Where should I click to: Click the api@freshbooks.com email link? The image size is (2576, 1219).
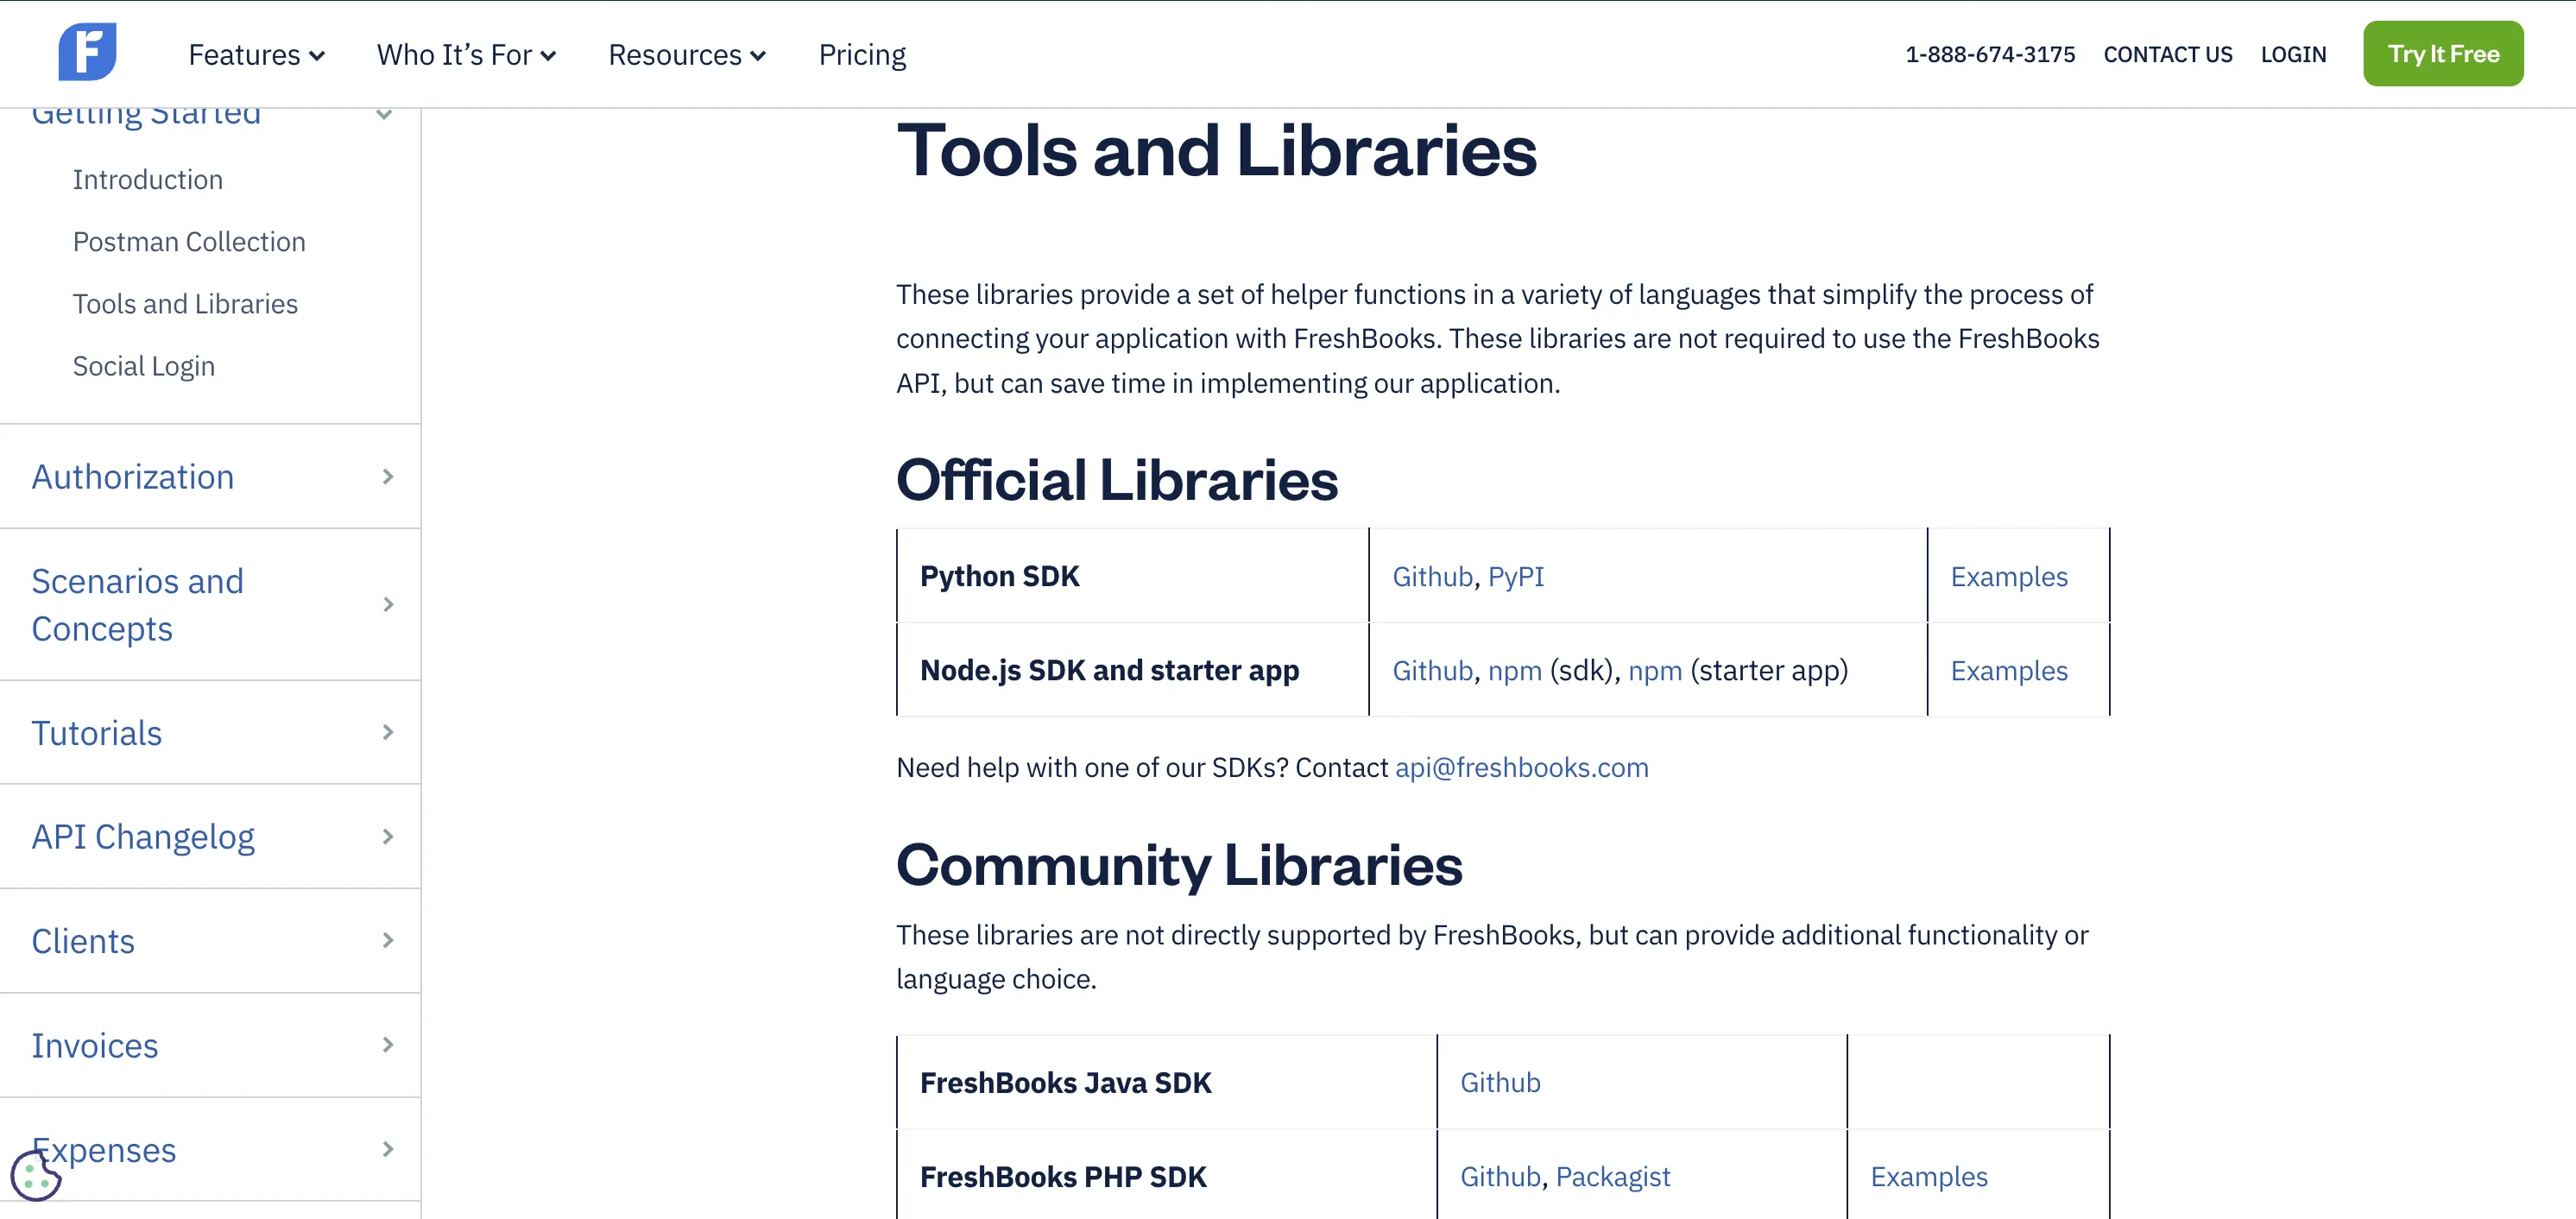tap(1521, 767)
